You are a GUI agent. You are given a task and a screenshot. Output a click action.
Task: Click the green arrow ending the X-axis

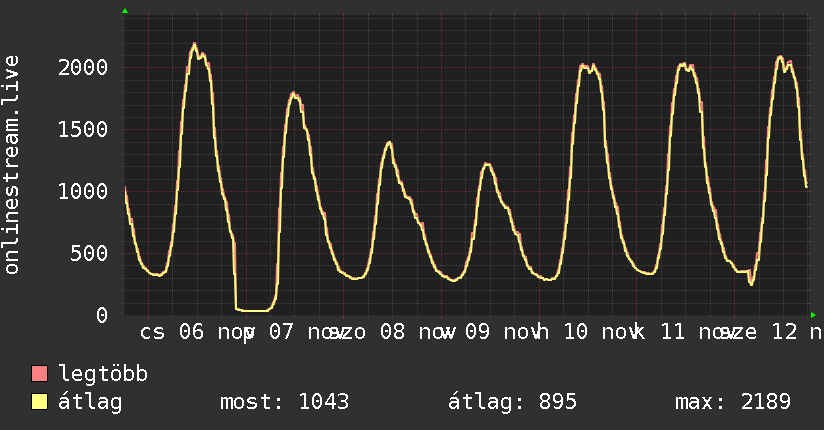[813, 314]
